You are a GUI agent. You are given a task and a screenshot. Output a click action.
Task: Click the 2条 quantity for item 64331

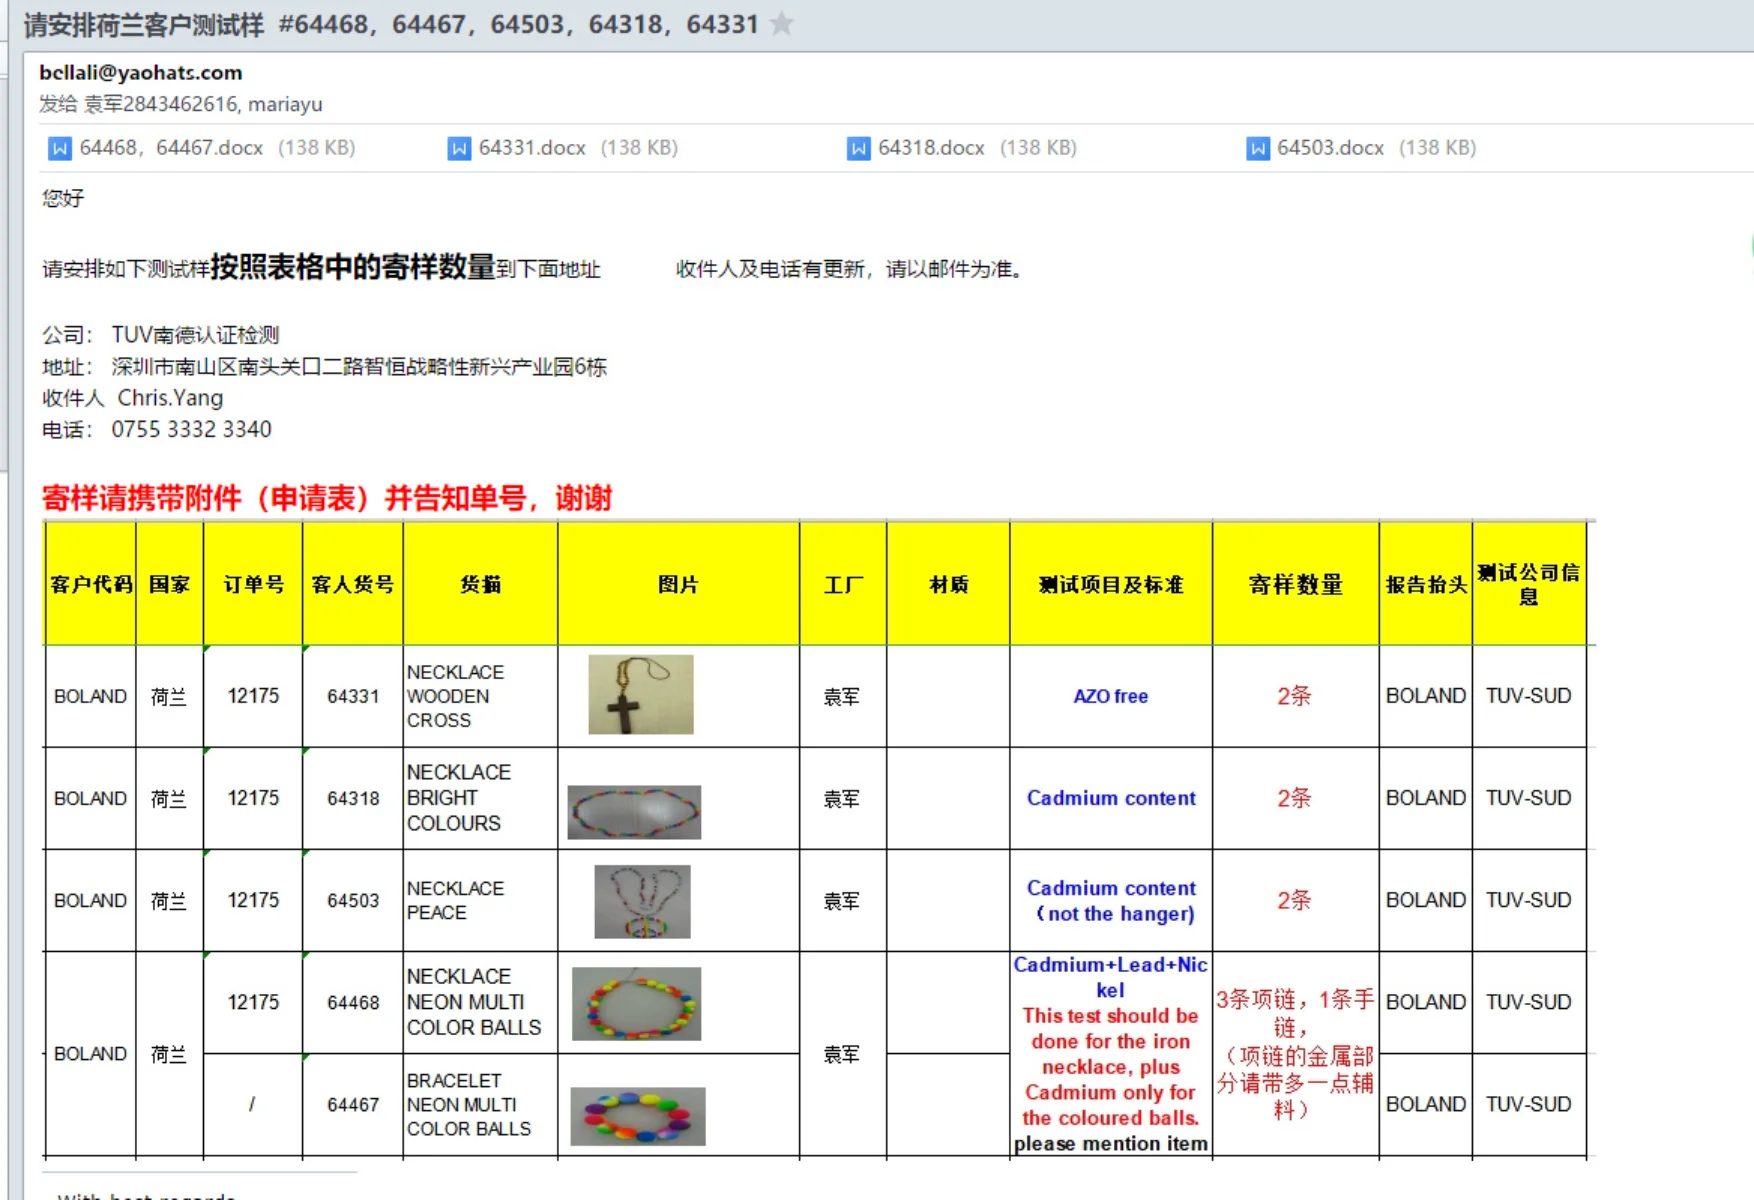click(1294, 696)
